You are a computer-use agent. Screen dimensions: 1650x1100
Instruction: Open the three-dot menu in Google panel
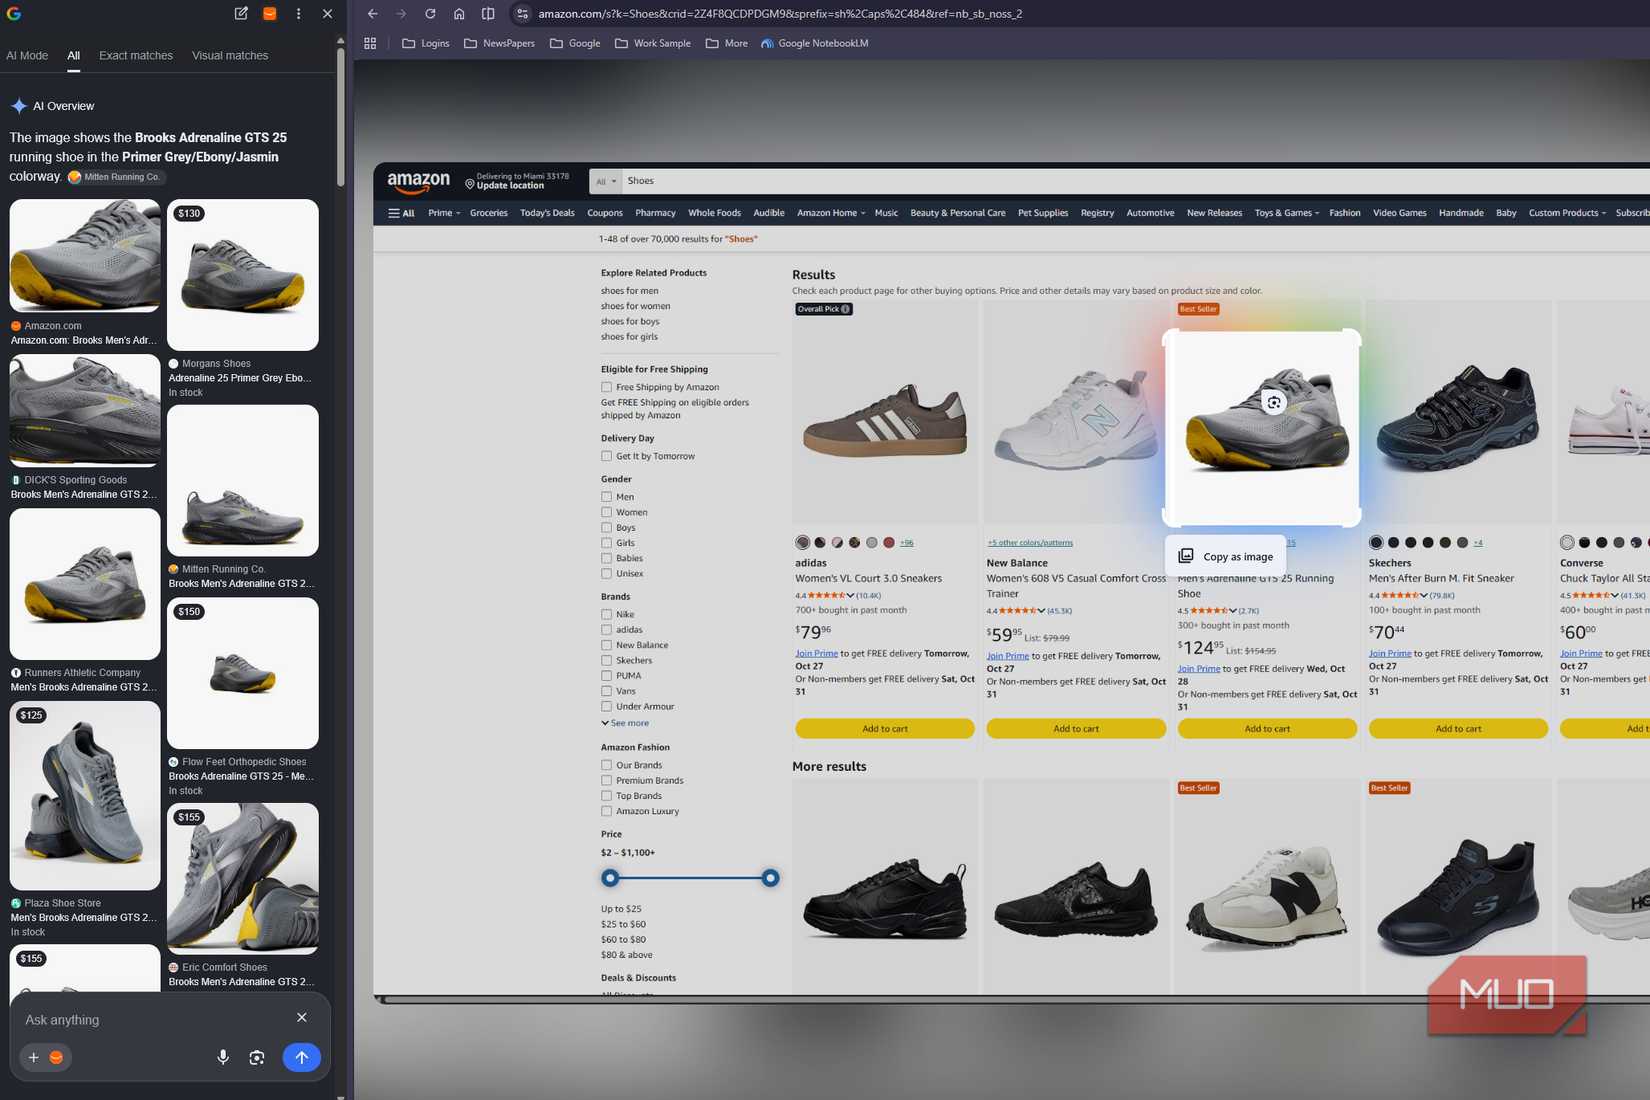pos(298,14)
